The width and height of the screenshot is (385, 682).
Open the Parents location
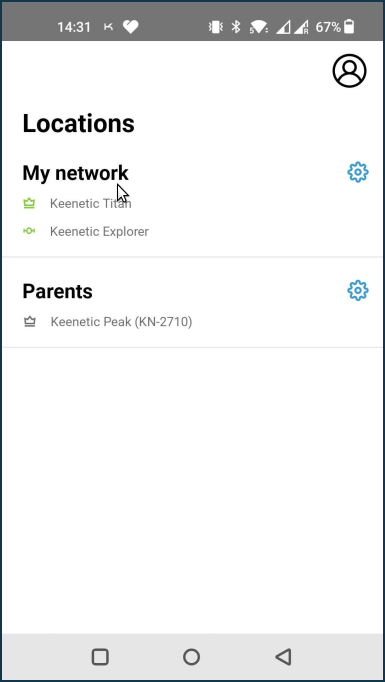(57, 291)
